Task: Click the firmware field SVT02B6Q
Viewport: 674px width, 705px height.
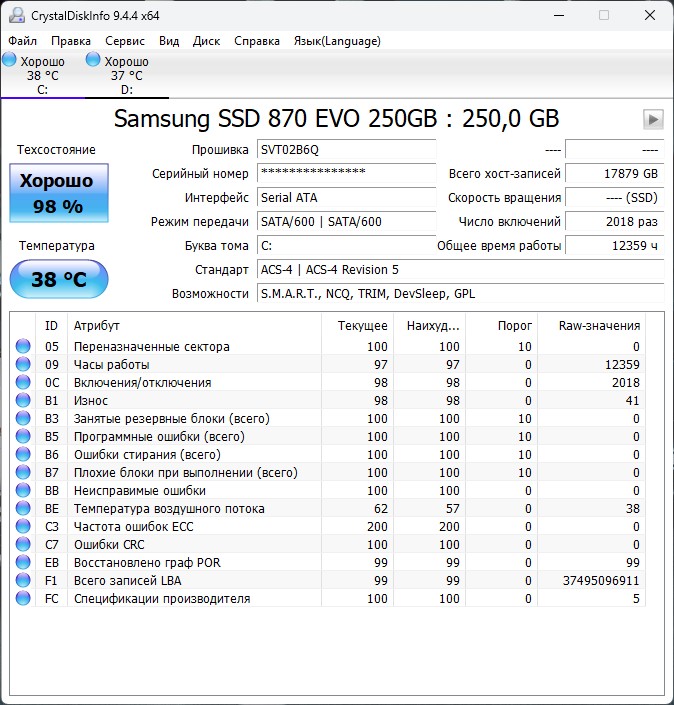Action: click(x=346, y=150)
